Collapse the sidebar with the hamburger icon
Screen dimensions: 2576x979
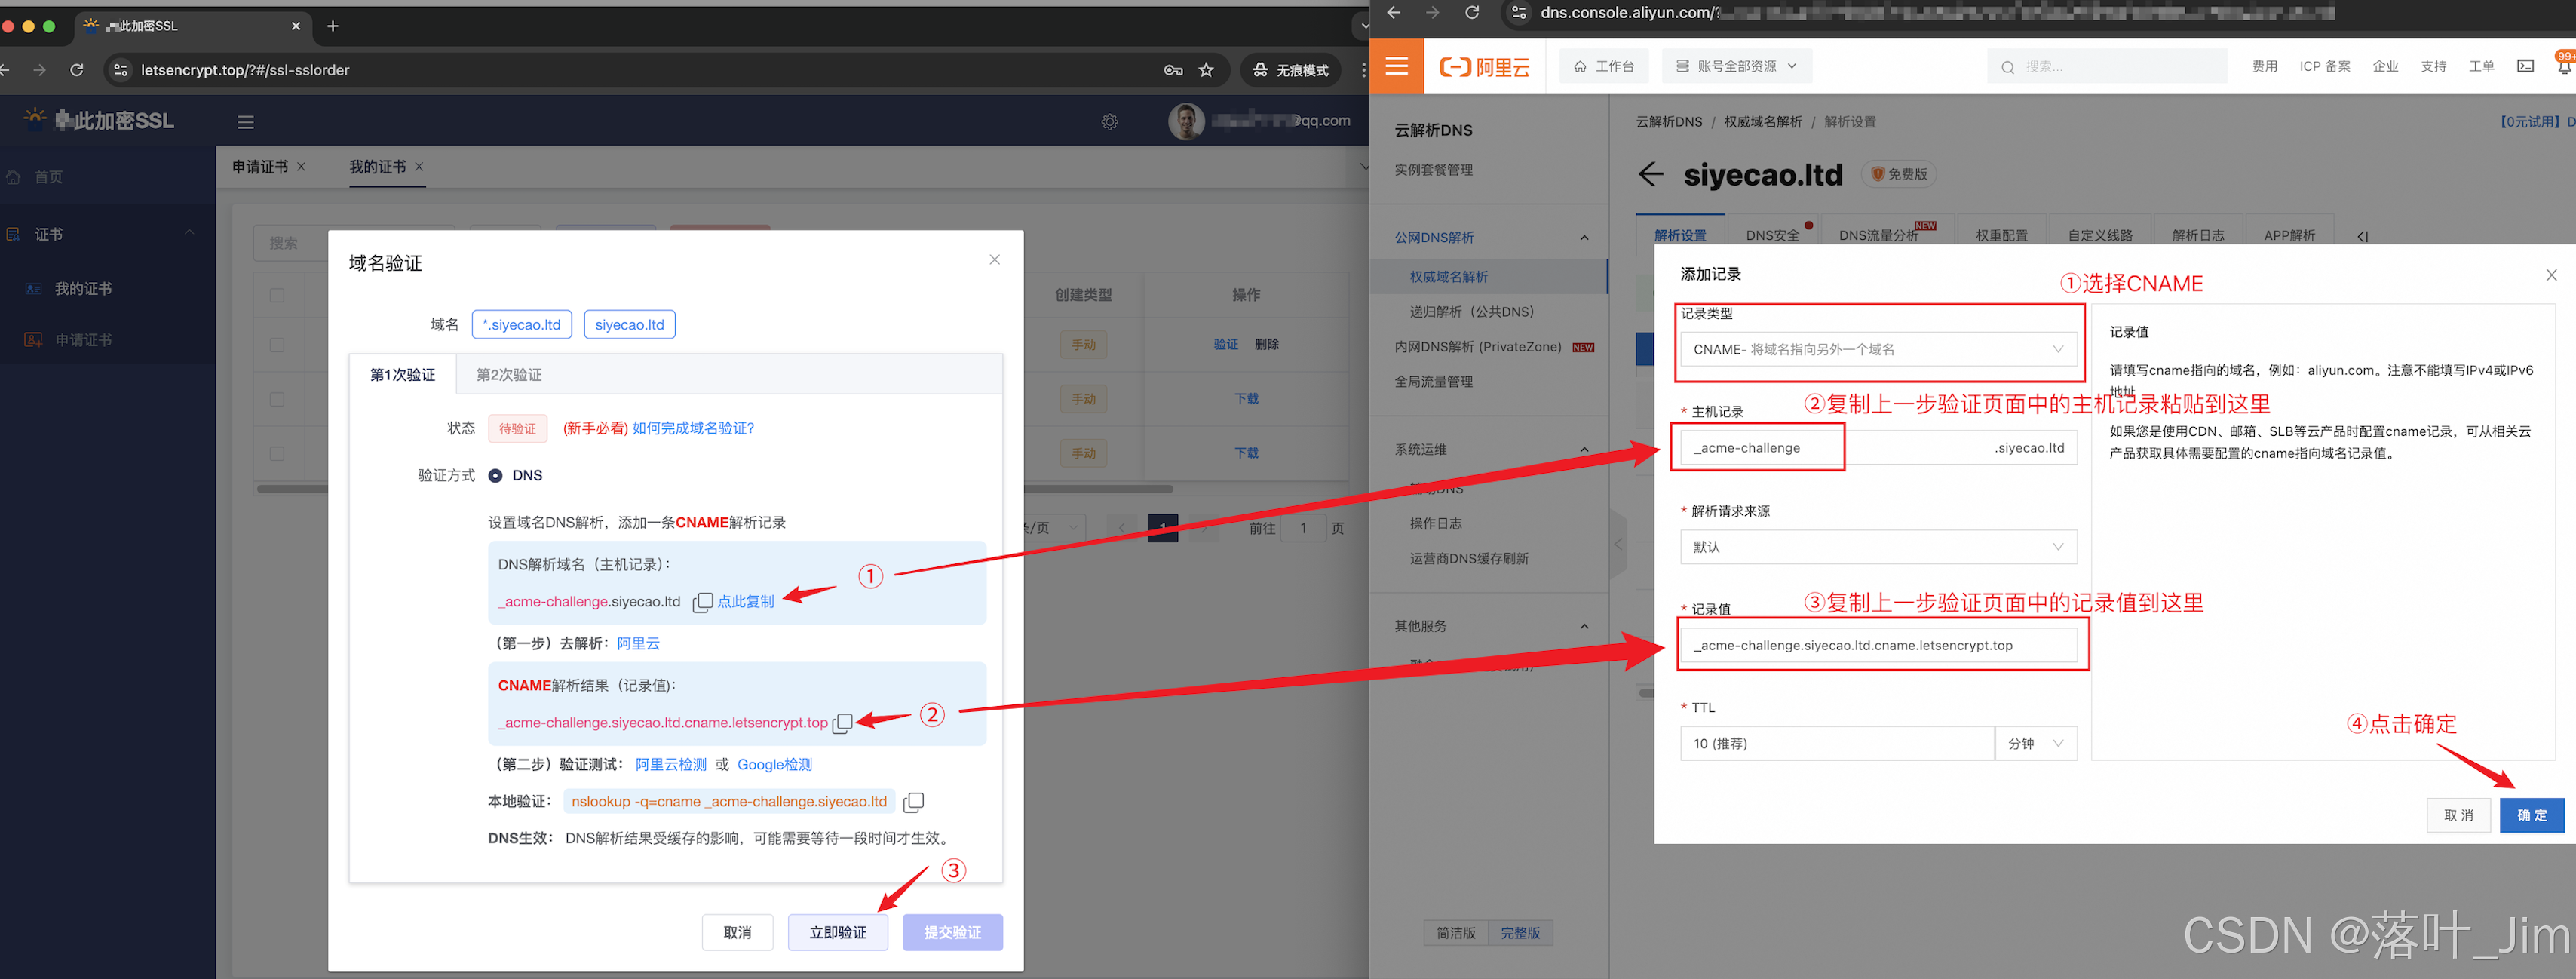245,122
